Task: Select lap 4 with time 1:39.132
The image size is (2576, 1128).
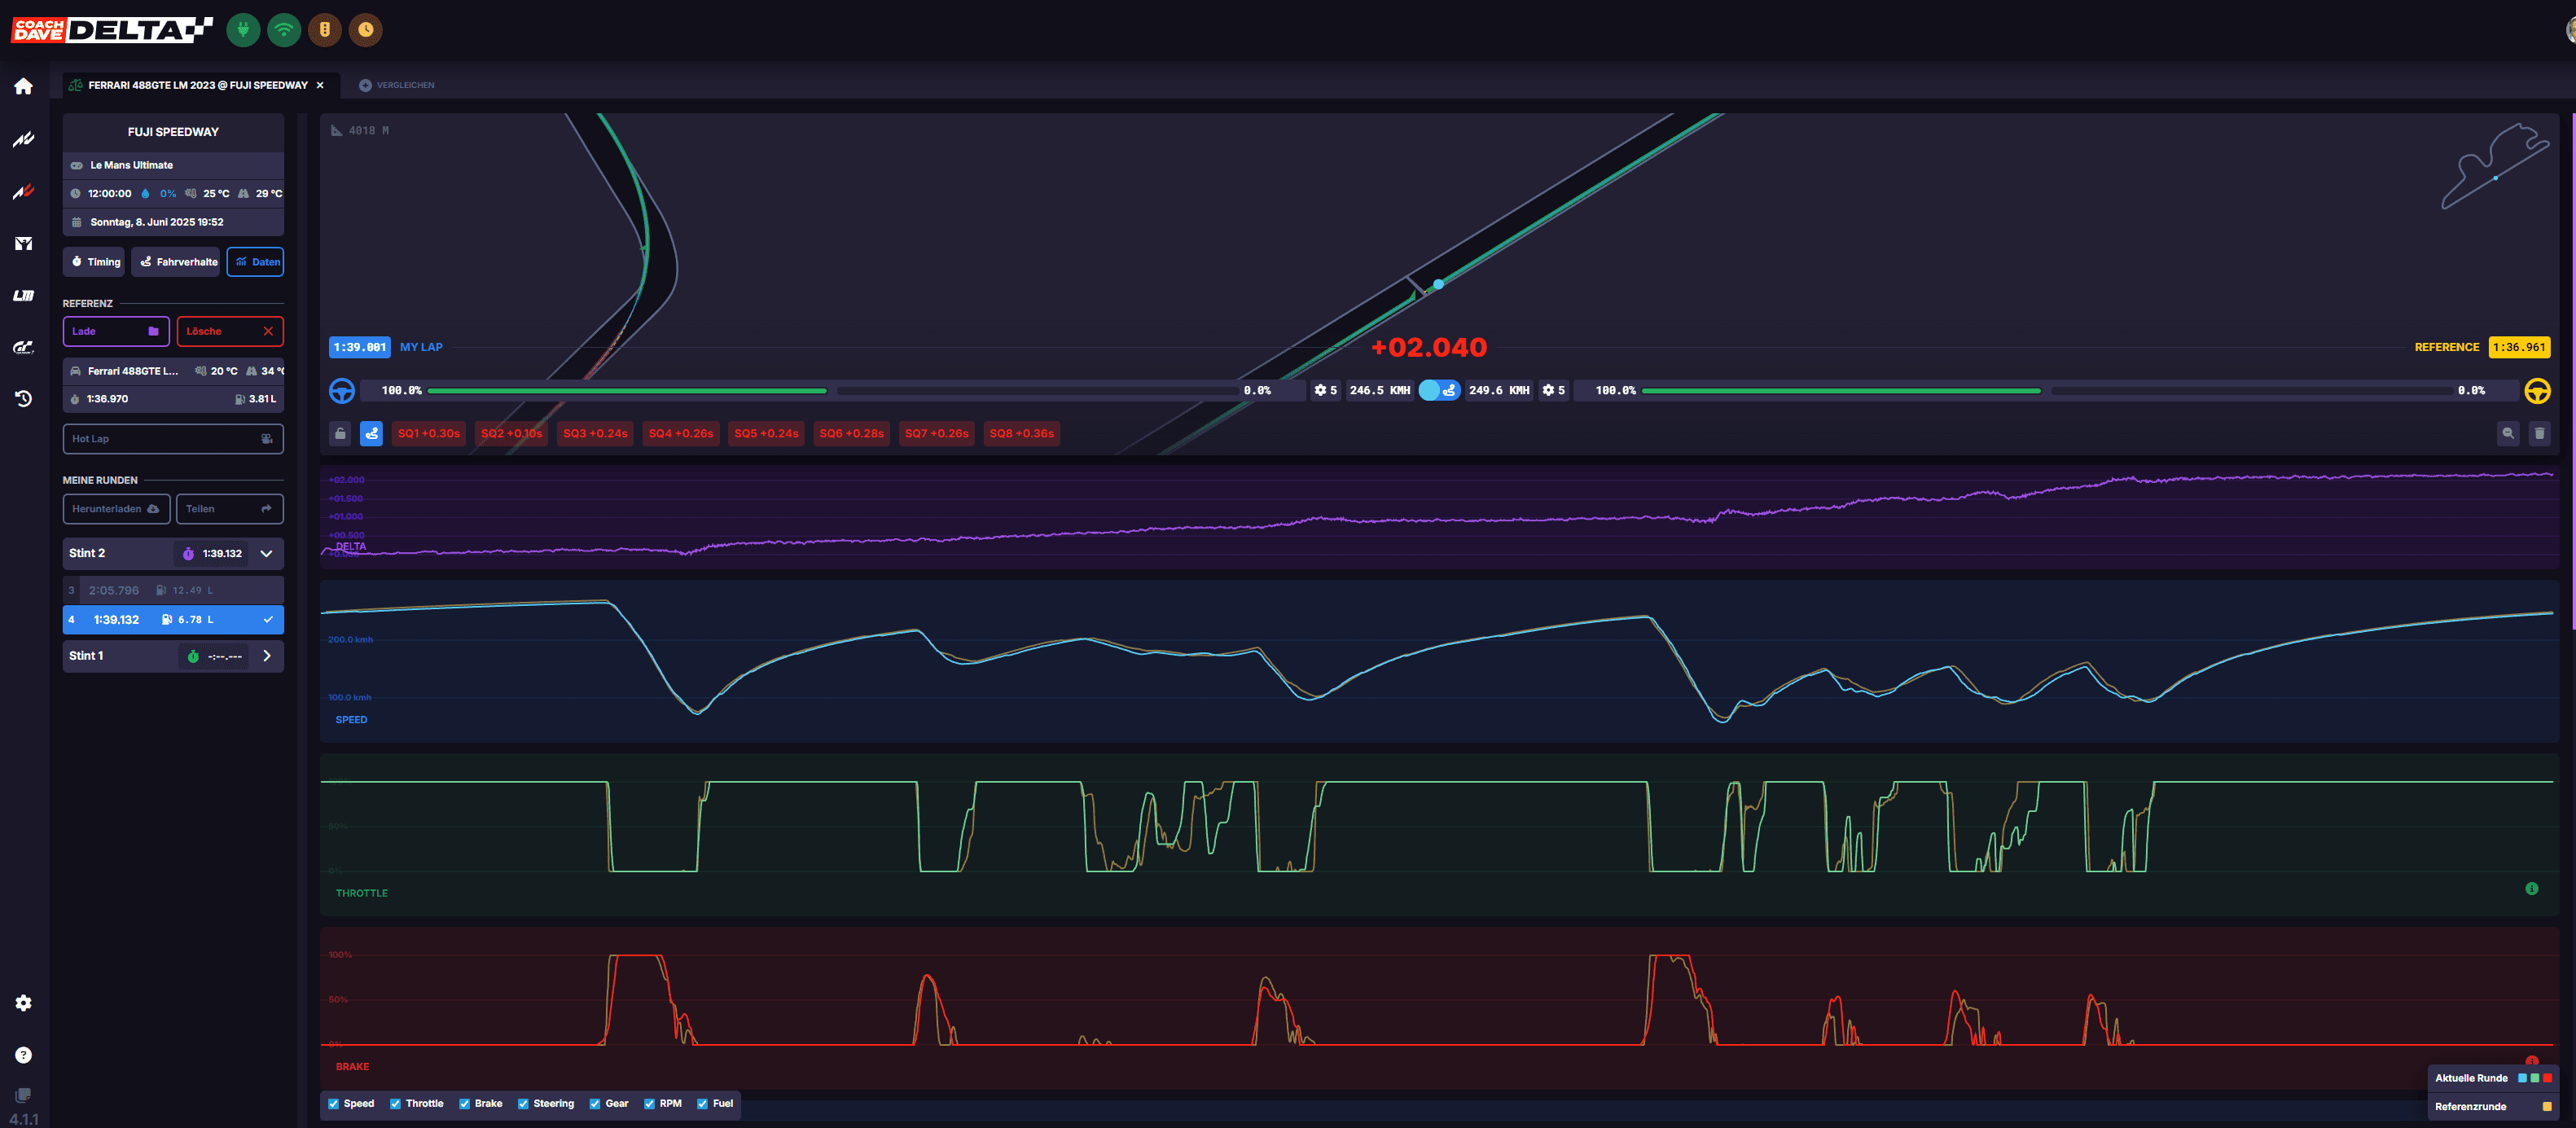Action: click(x=173, y=619)
